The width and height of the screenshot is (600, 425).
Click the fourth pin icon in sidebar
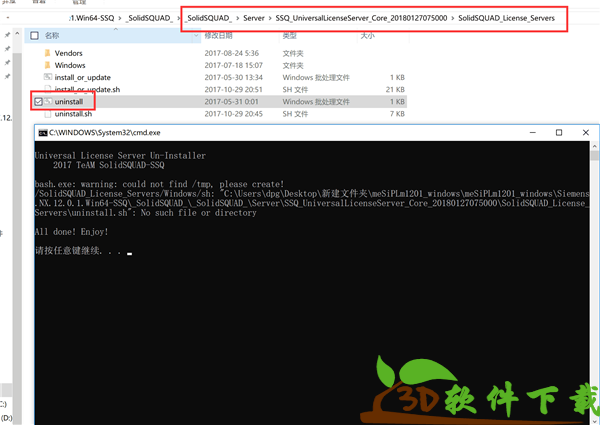(x=7, y=76)
